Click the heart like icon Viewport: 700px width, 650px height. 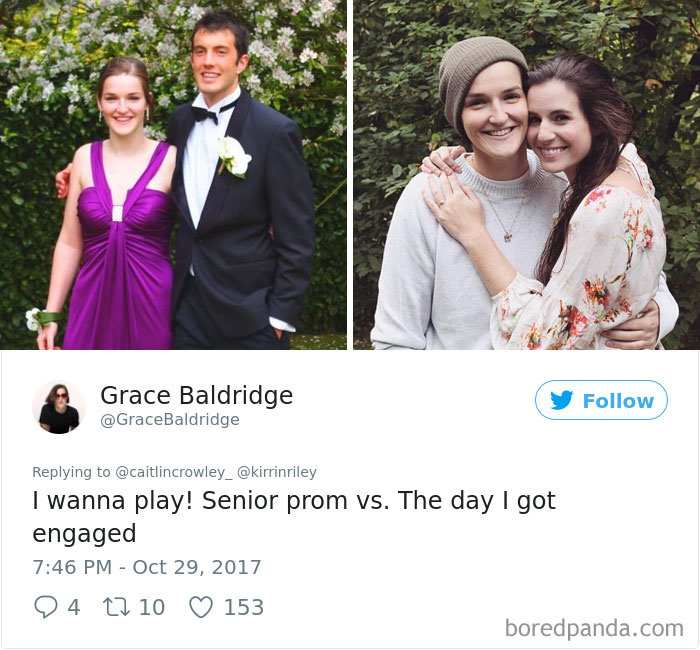[x=201, y=607]
